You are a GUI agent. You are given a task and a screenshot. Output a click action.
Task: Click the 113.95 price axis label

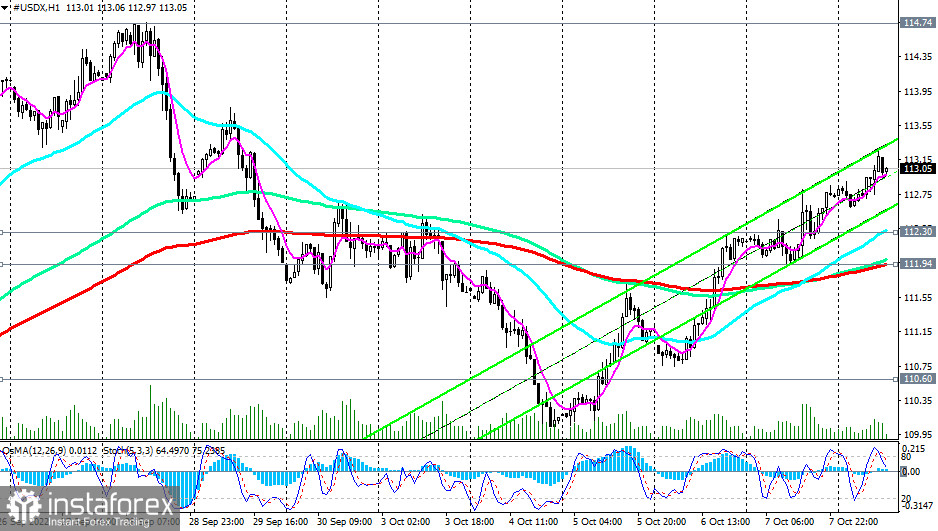pyautogui.click(x=918, y=91)
